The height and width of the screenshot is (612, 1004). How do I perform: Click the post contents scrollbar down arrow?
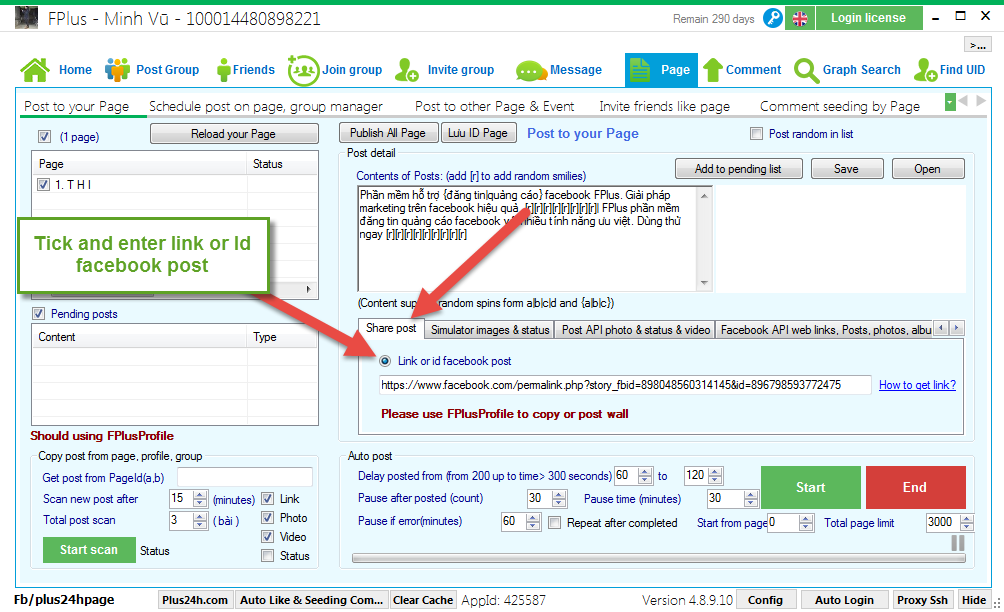[704, 283]
